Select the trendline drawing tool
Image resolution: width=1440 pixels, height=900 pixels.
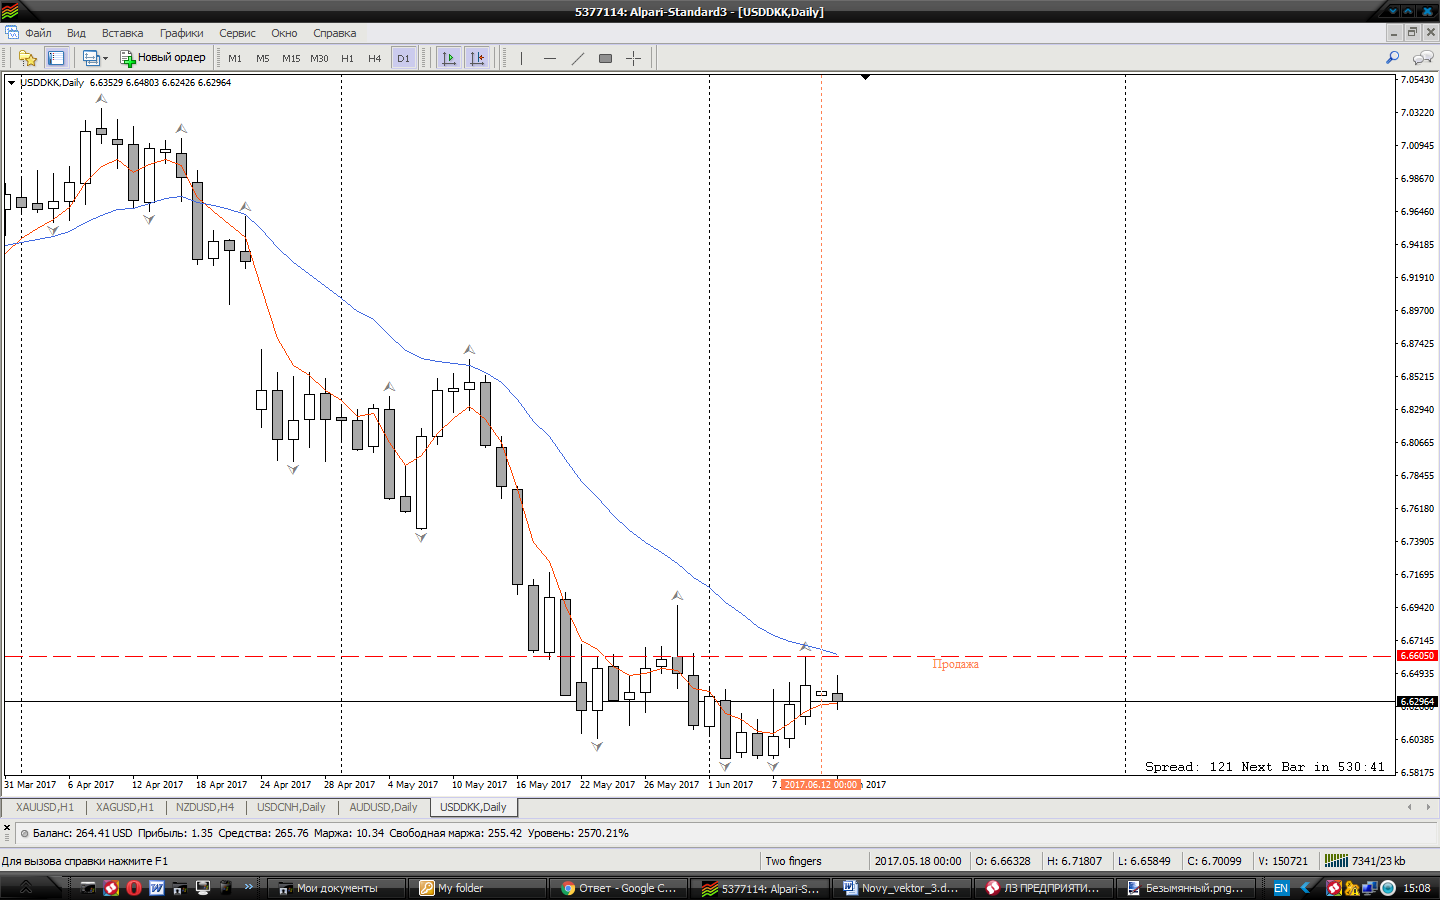tap(577, 58)
